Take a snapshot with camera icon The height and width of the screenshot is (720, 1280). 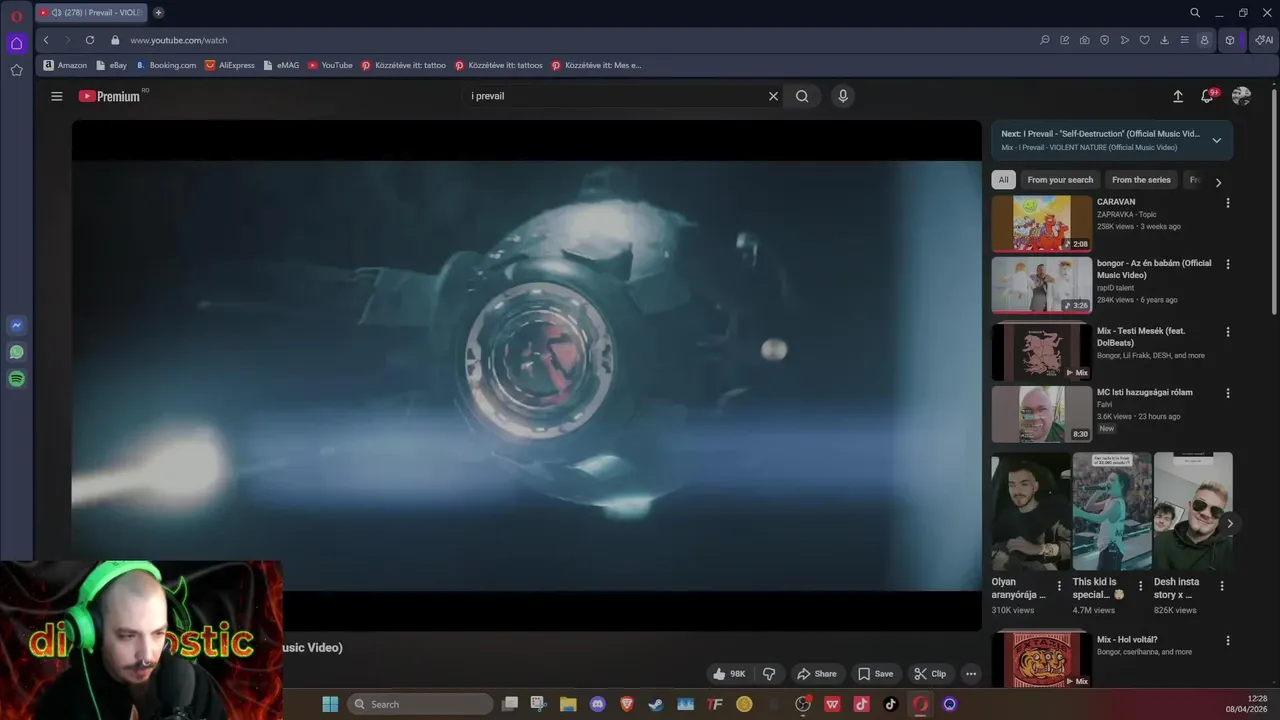1085,40
